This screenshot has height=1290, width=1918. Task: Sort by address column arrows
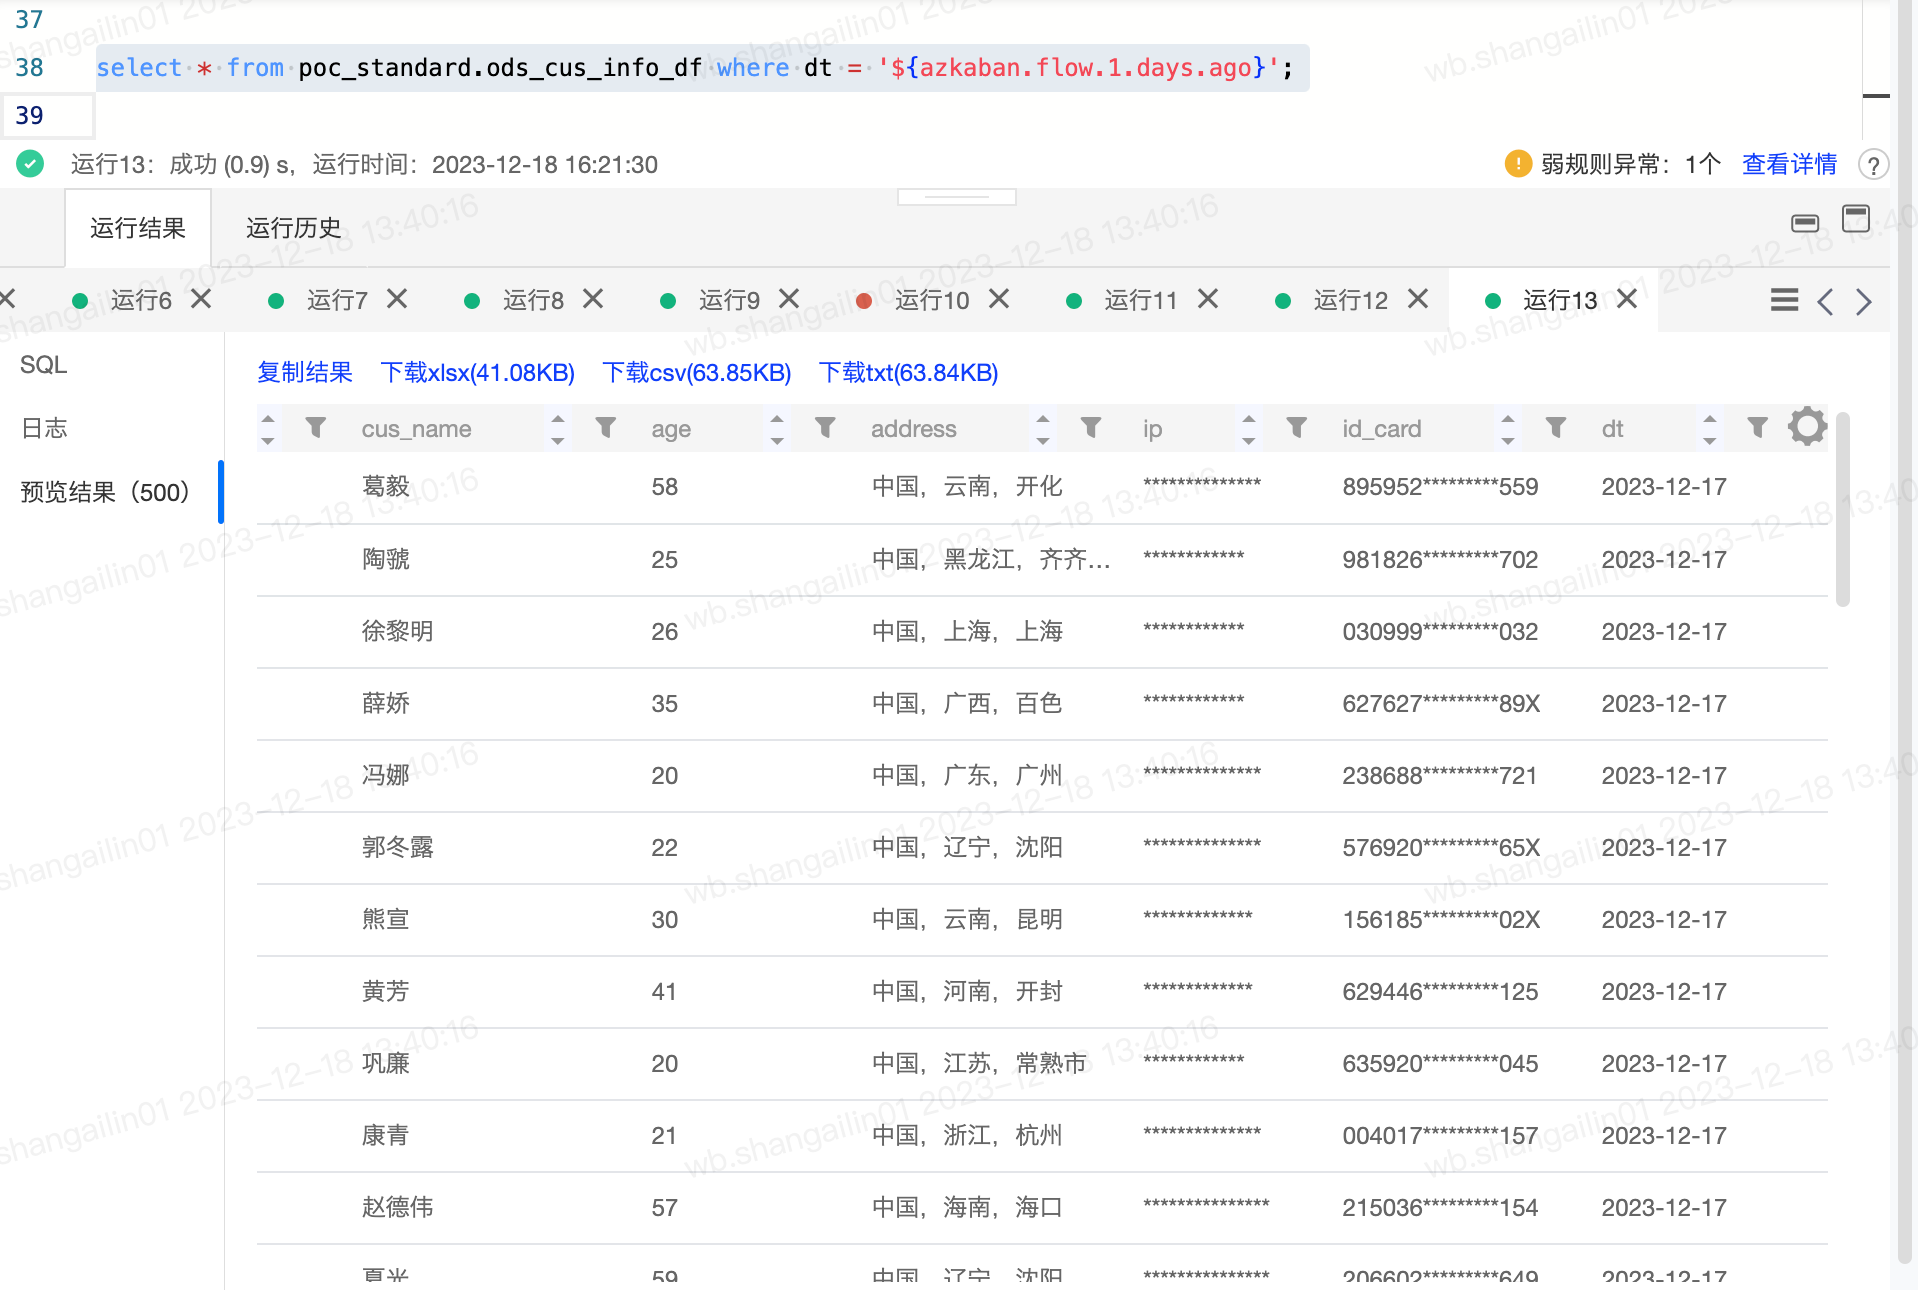coord(1043,429)
